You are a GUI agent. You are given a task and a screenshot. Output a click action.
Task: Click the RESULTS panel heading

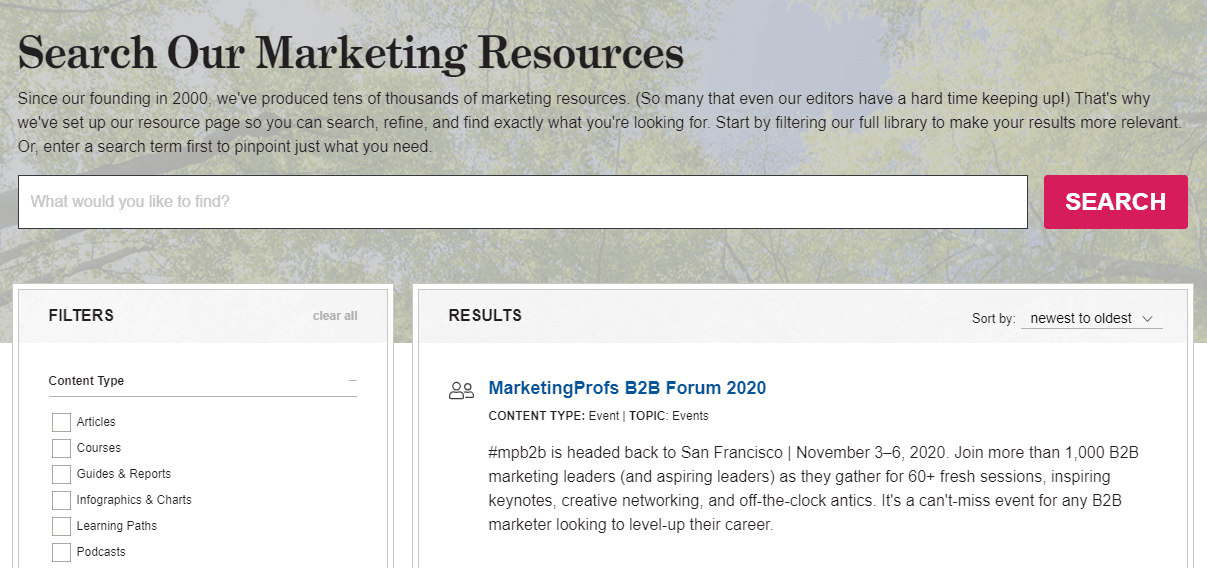pos(485,315)
